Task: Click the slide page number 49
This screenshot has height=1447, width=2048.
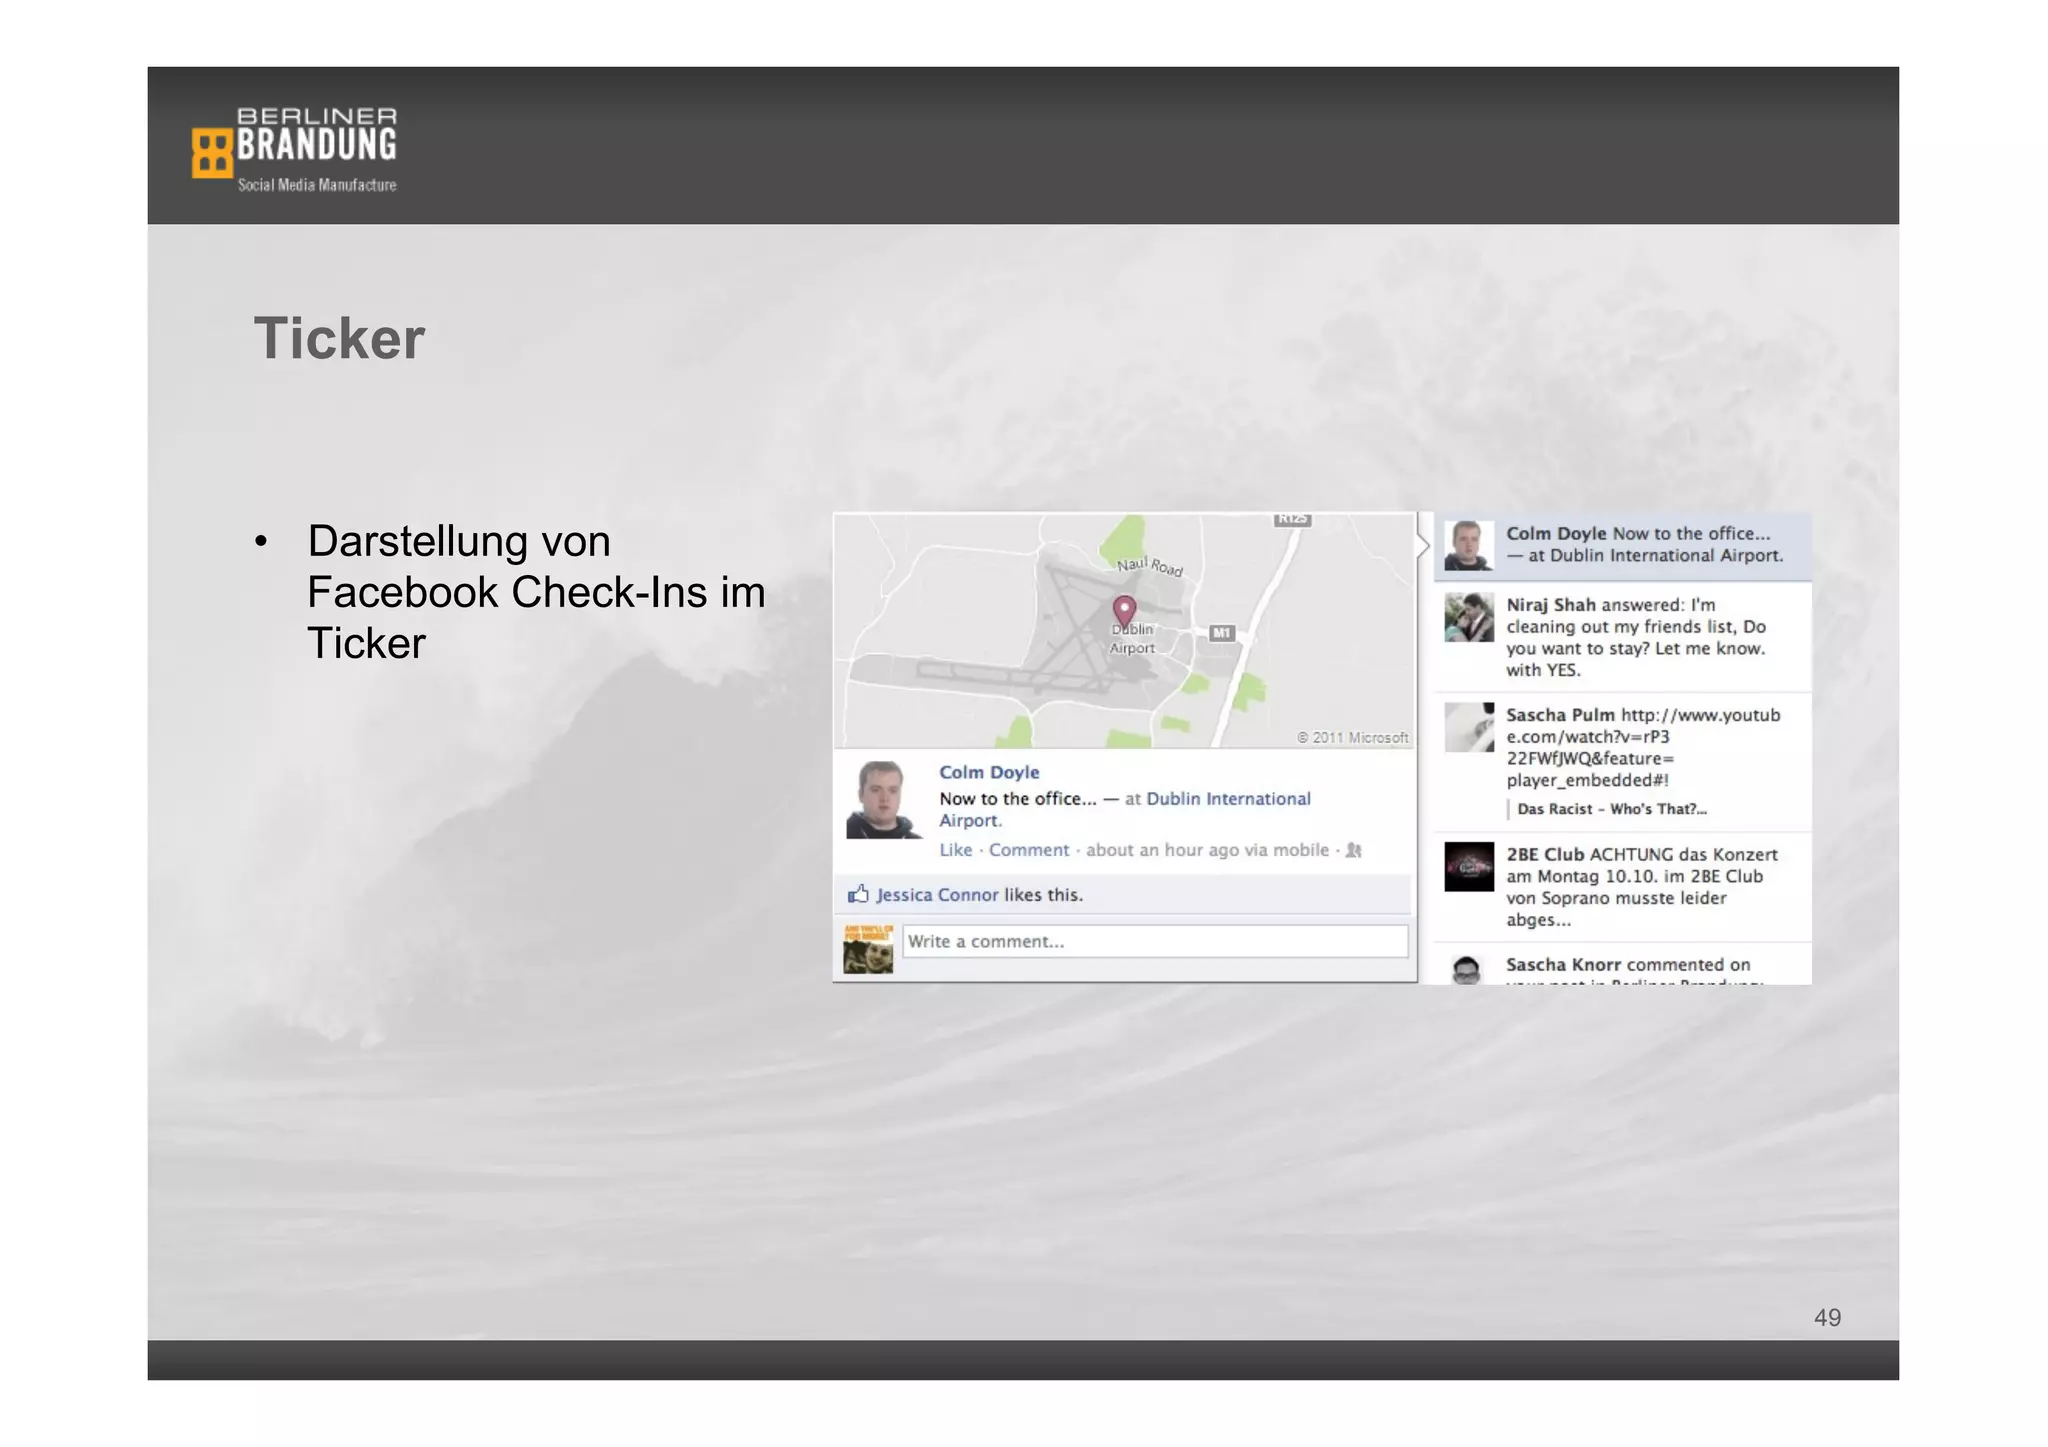Action: 1827,1317
